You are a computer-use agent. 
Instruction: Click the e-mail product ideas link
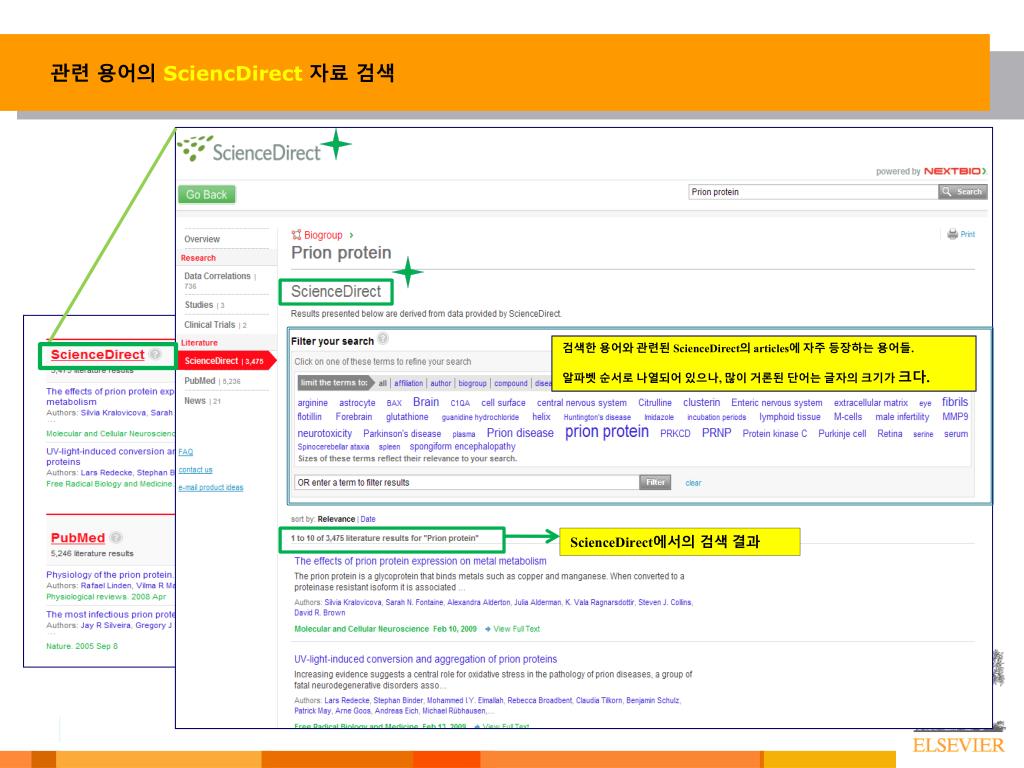pos(211,487)
